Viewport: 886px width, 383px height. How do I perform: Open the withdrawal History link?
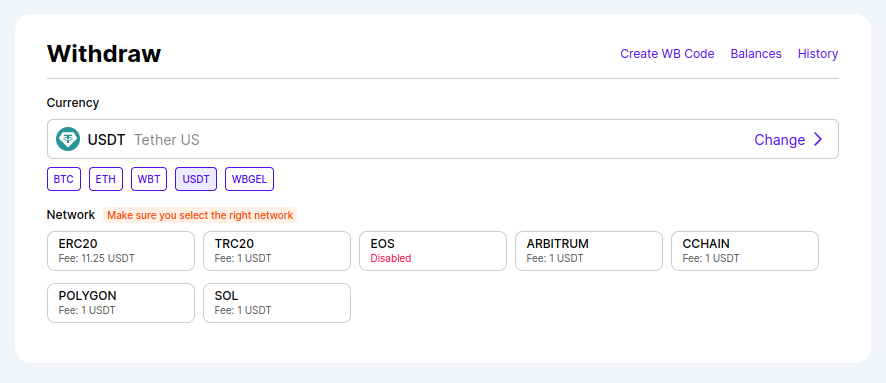[x=818, y=54]
